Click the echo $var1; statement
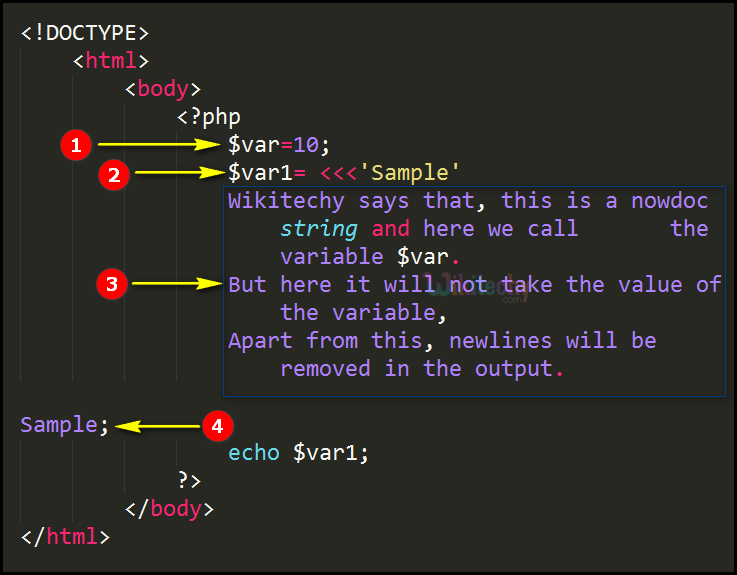Viewport: 737px width, 575px height. tap(298, 453)
